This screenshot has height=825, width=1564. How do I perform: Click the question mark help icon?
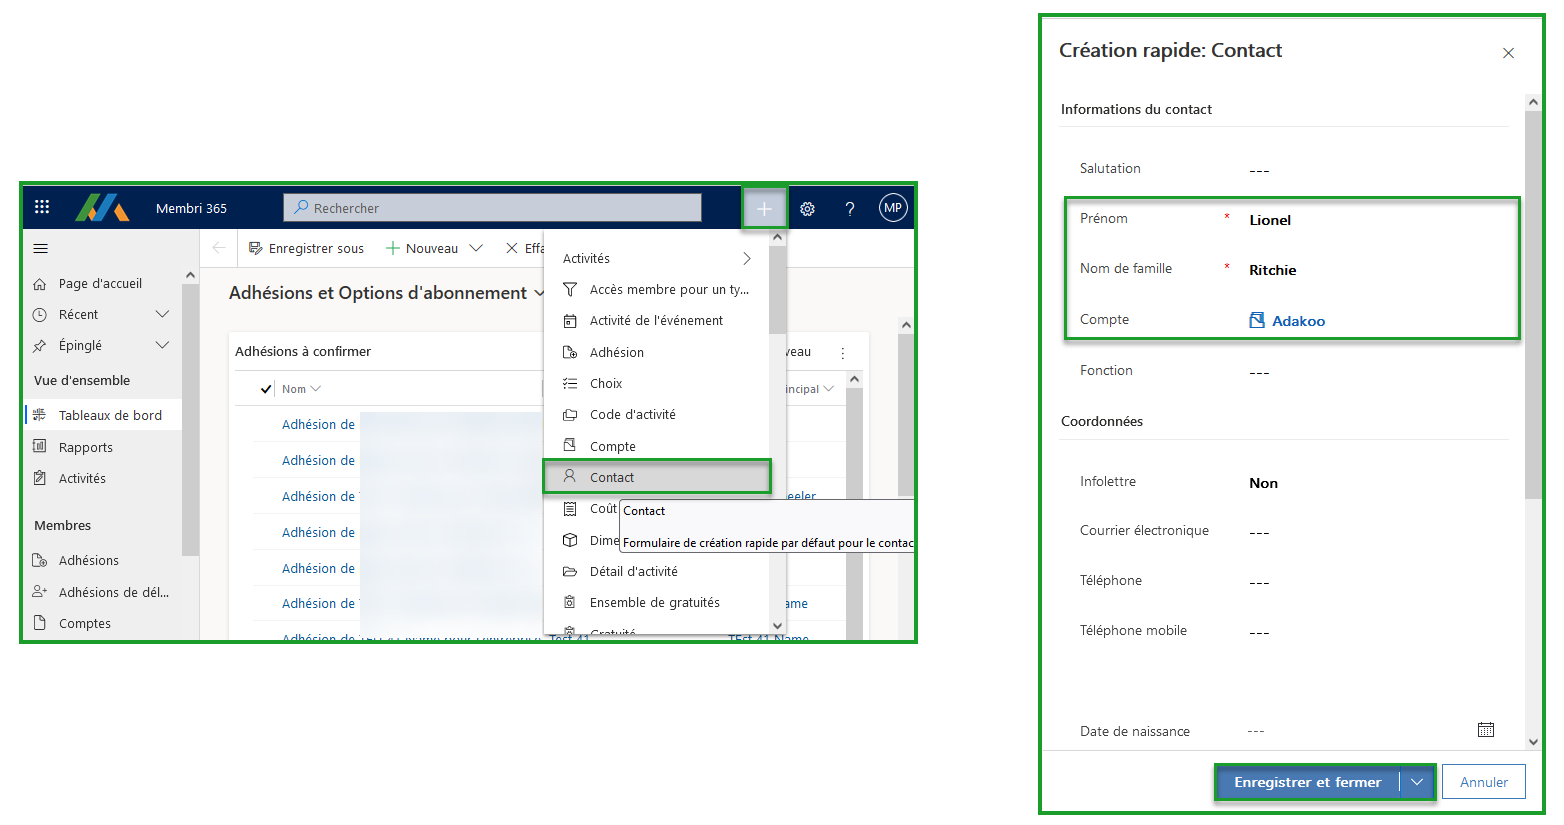[850, 209]
